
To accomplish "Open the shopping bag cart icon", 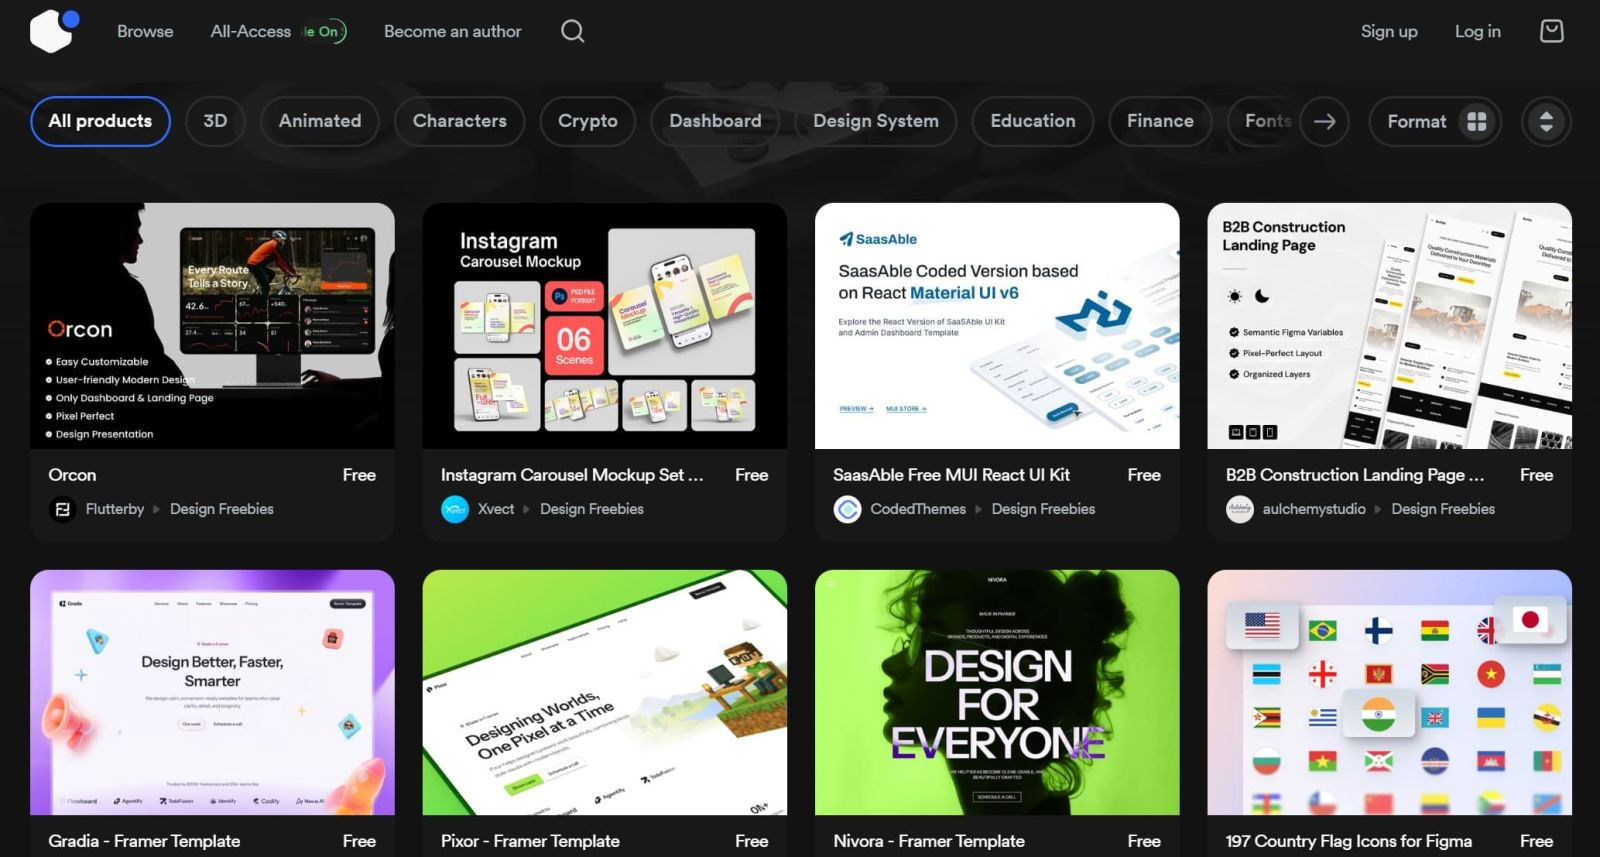I will [1551, 31].
